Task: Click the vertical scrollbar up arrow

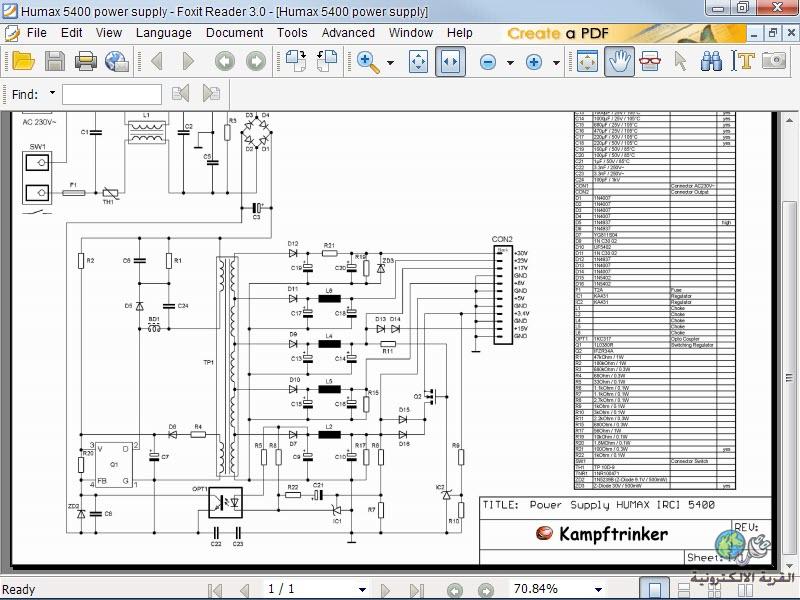Action: tap(789, 121)
